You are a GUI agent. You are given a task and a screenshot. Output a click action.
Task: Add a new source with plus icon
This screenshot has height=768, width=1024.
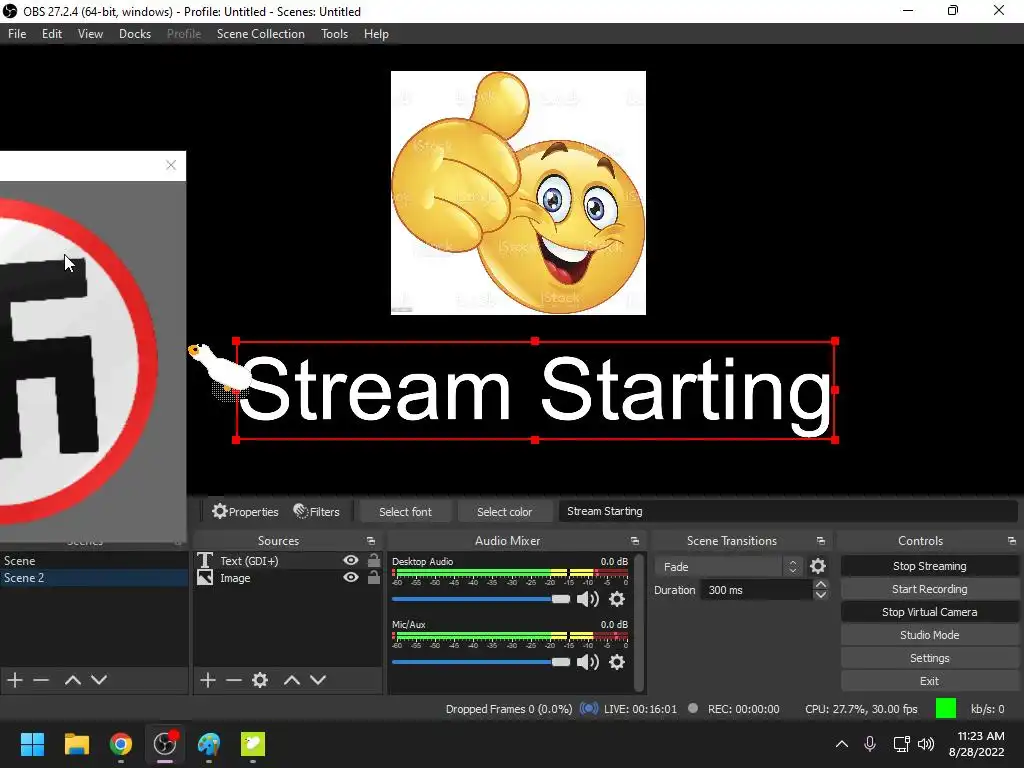208,680
